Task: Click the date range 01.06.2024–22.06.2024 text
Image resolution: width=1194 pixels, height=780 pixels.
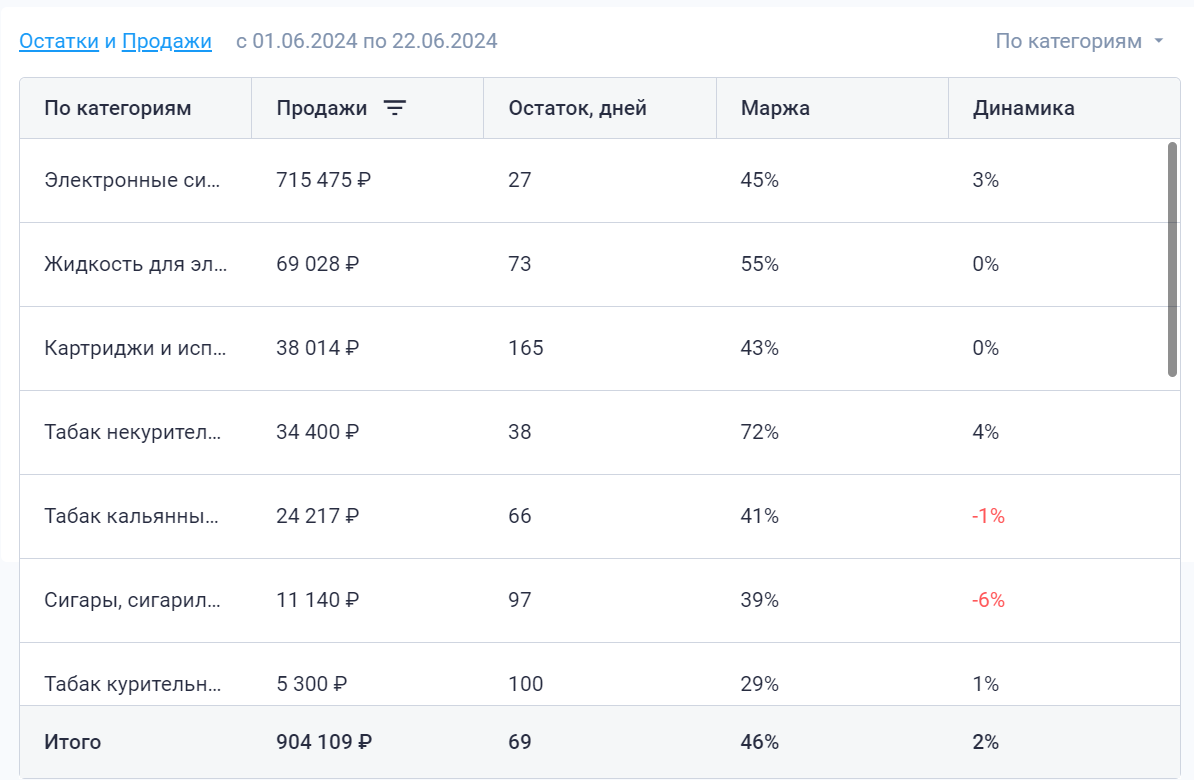Action: coord(367,41)
